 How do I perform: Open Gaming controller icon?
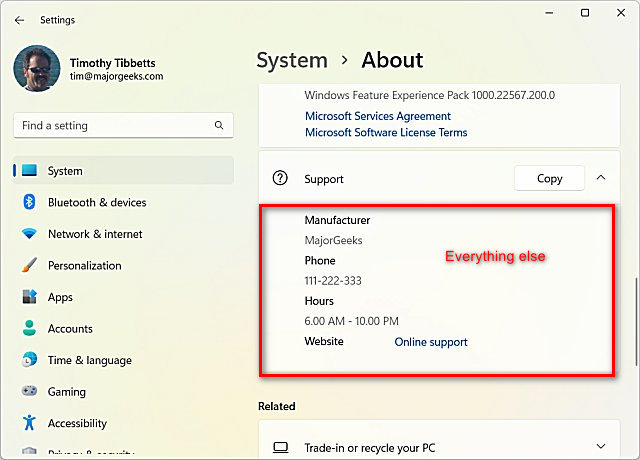click(x=29, y=391)
